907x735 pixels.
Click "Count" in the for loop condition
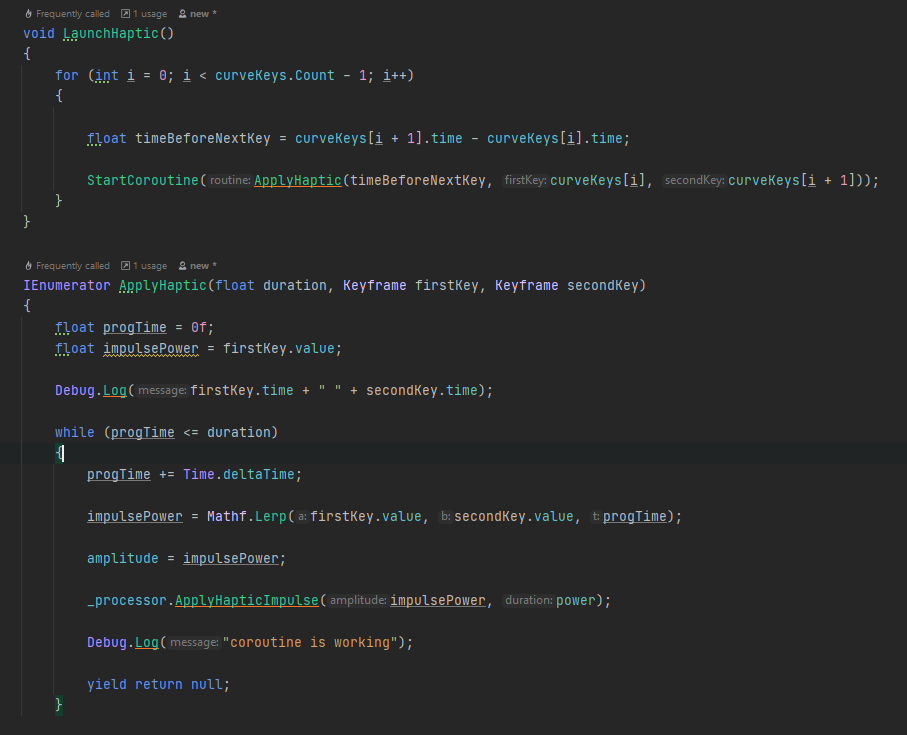[x=315, y=76]
